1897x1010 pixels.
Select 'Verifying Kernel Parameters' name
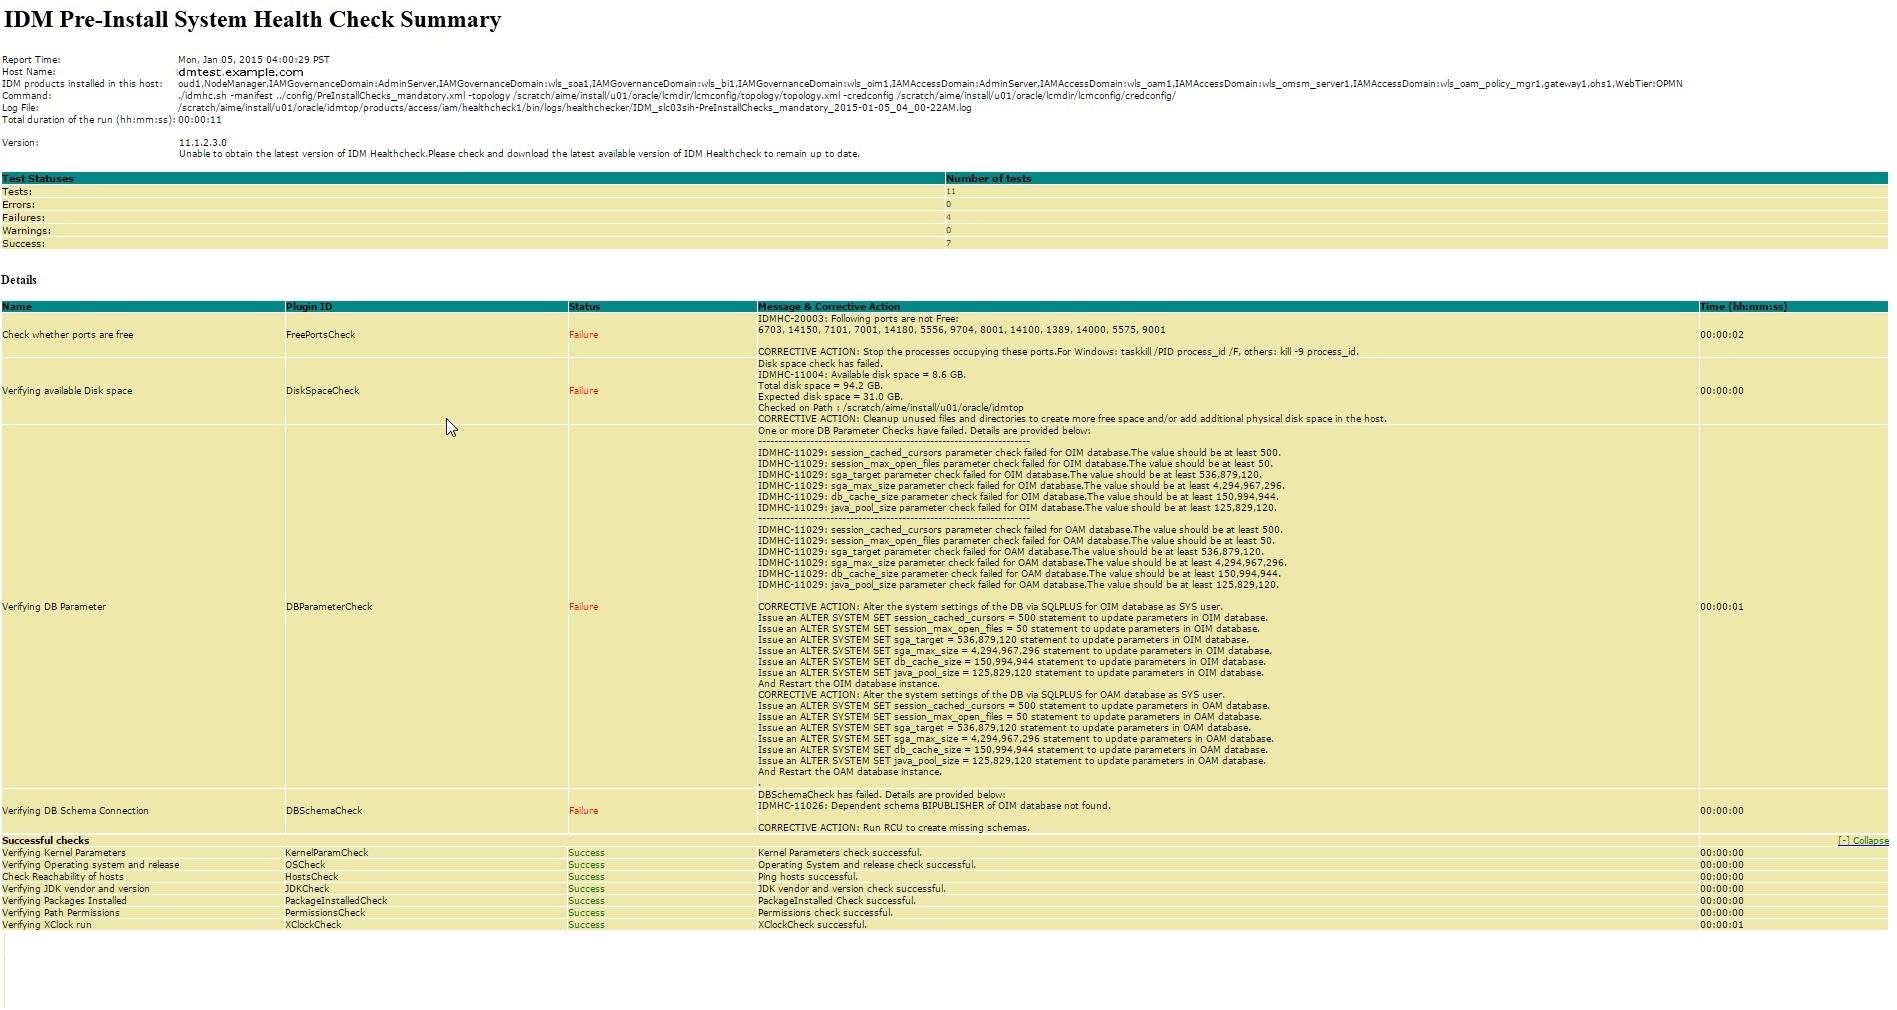64,853
